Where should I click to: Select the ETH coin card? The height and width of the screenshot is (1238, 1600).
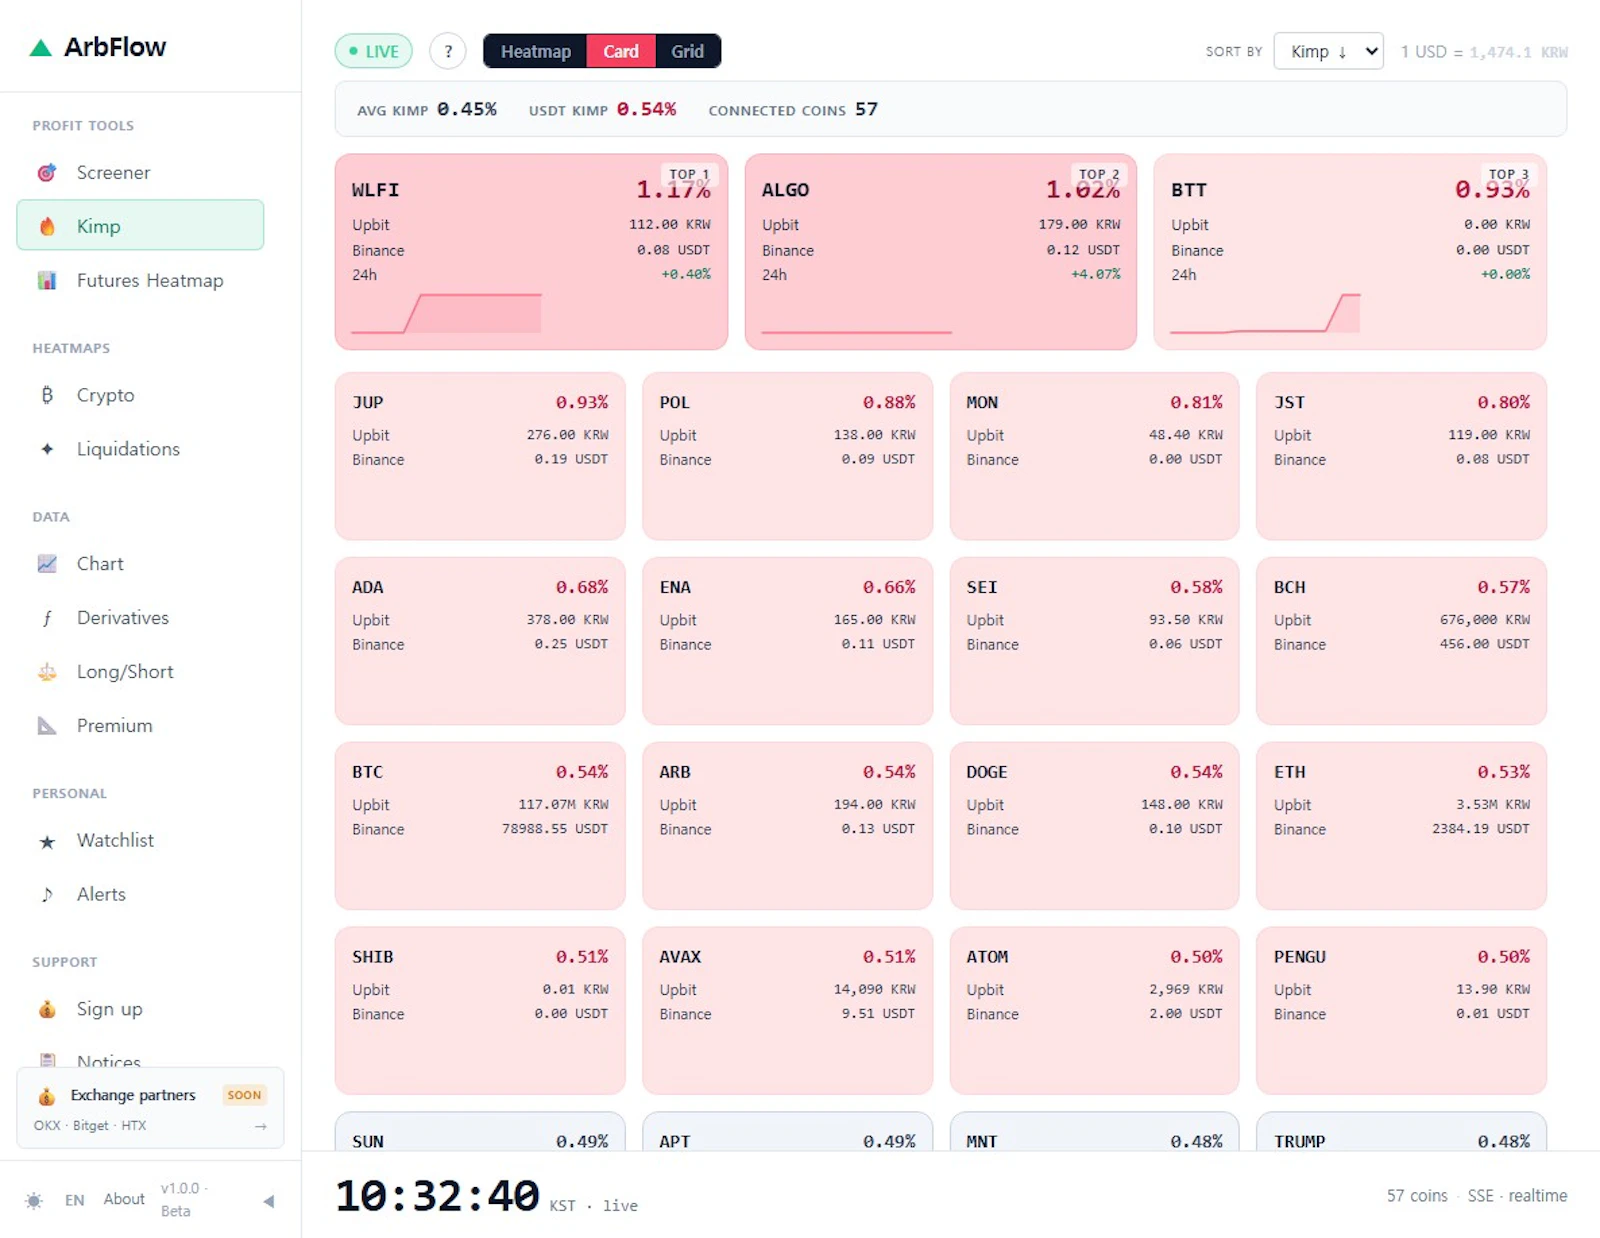click(x=1401, y=826)
